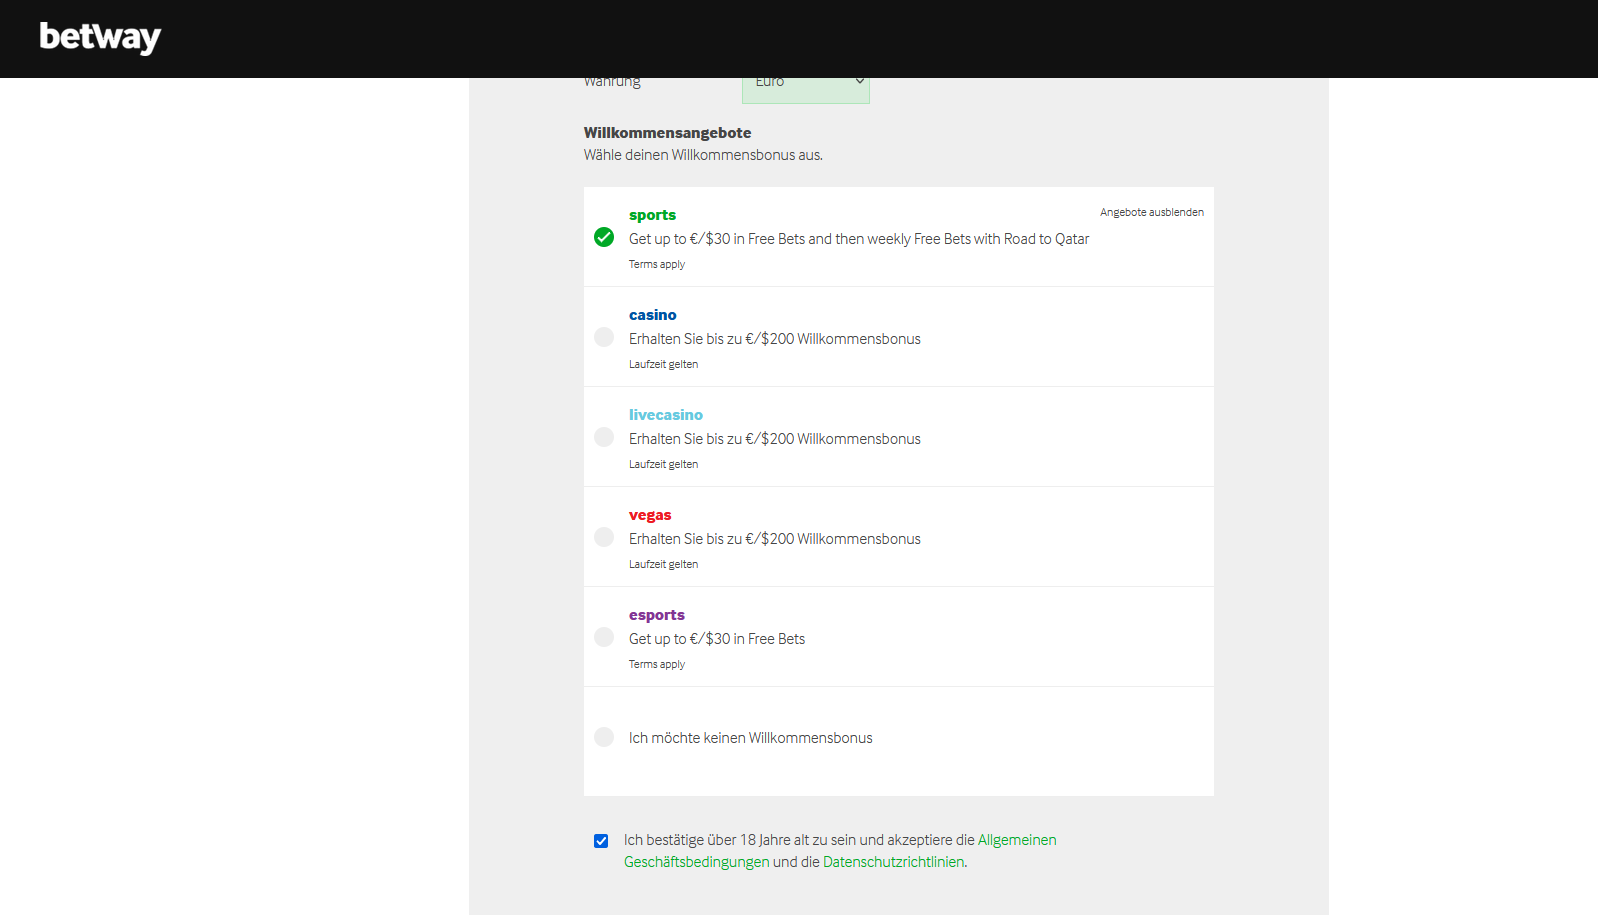Click the Willkommensangebote heading
1598x915 pixels.
point(667,133)
